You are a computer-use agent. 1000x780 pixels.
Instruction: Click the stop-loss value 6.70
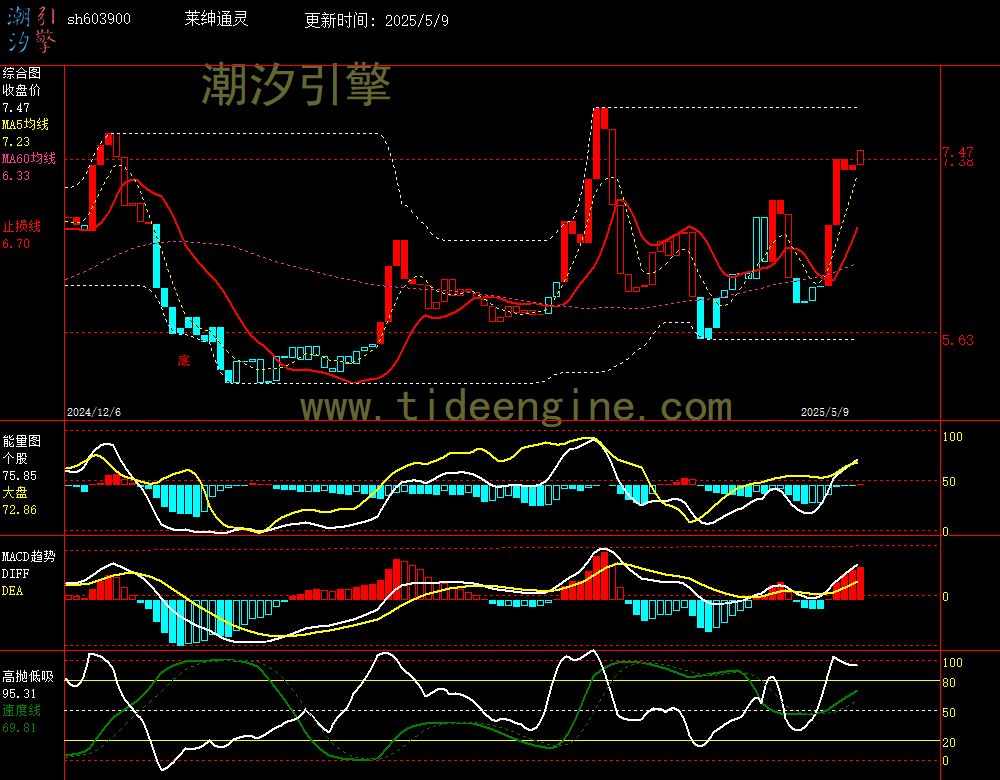pos(16,244)
